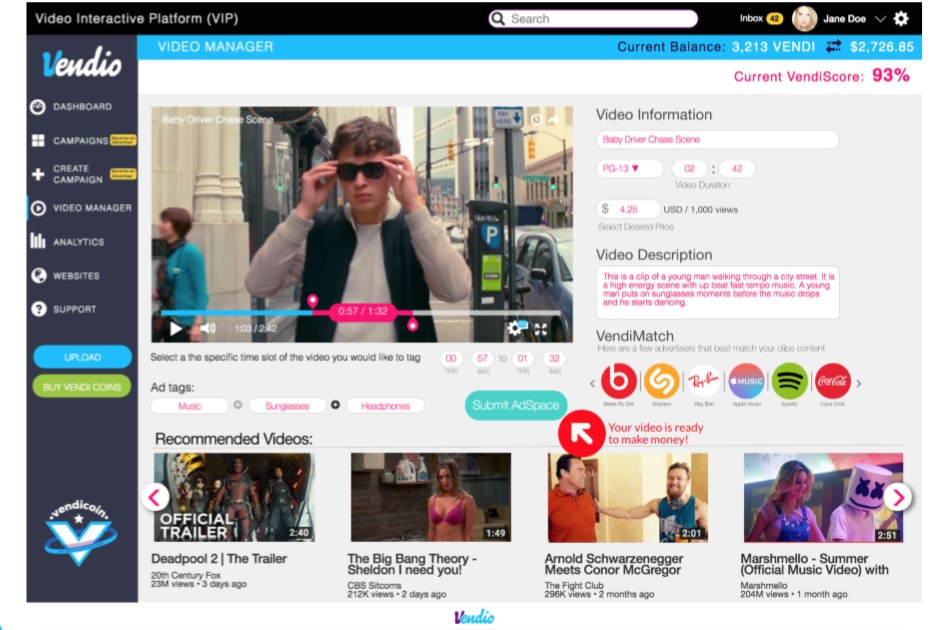Open the video player settings gear
The width and height of the screenshot is (951, 630).
coord(516,328)
